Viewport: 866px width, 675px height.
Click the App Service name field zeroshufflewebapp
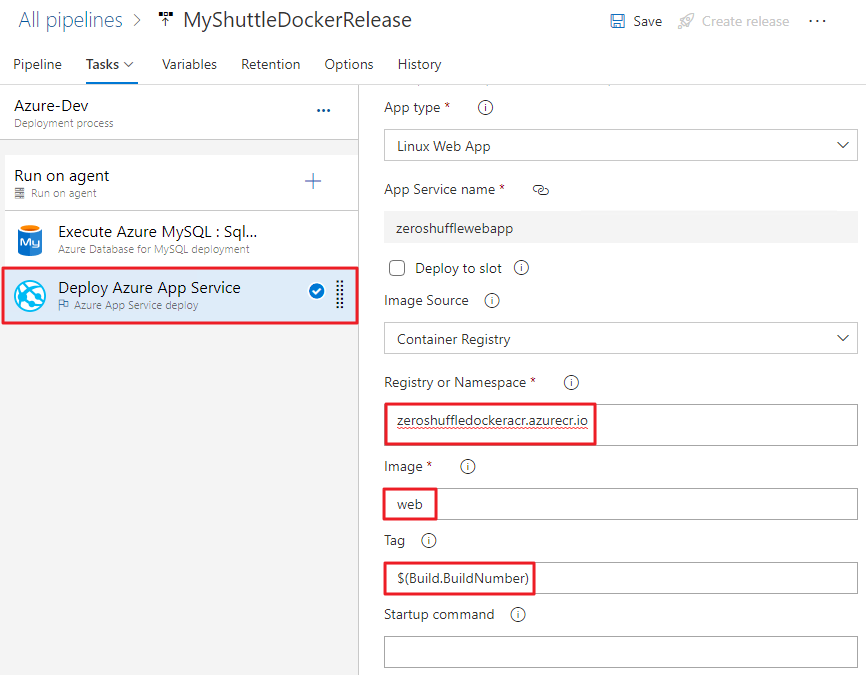[x=621, y=228]
